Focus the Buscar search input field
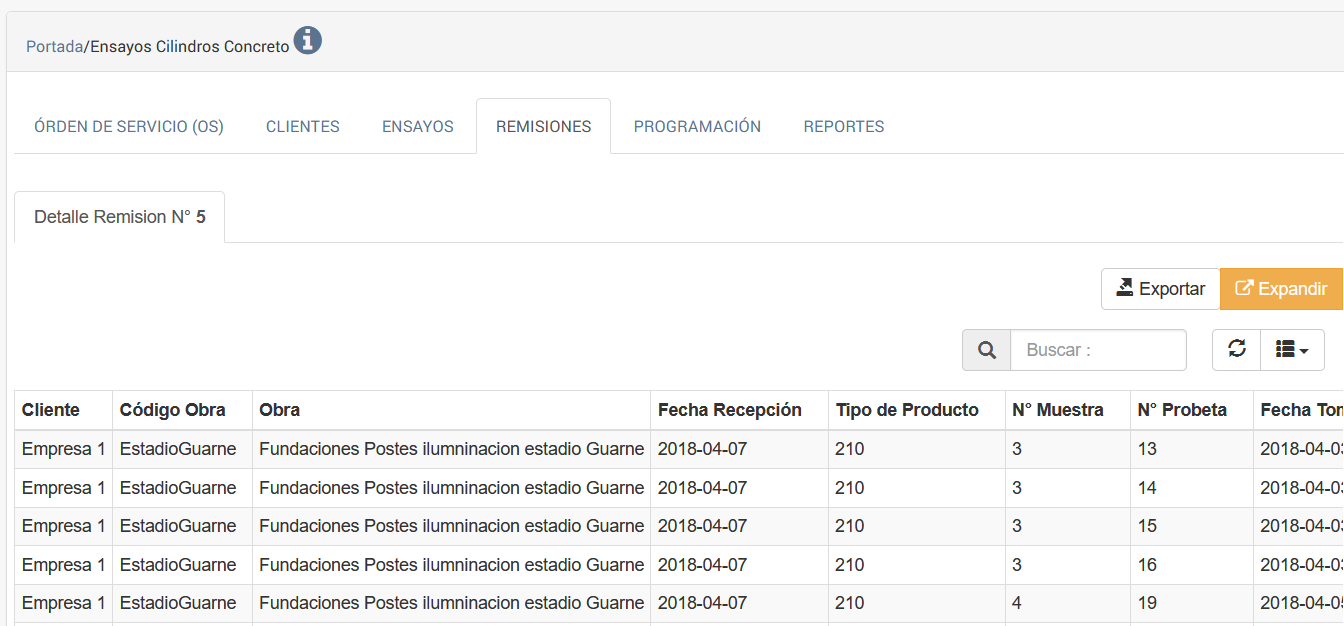 pos(1098,350)
